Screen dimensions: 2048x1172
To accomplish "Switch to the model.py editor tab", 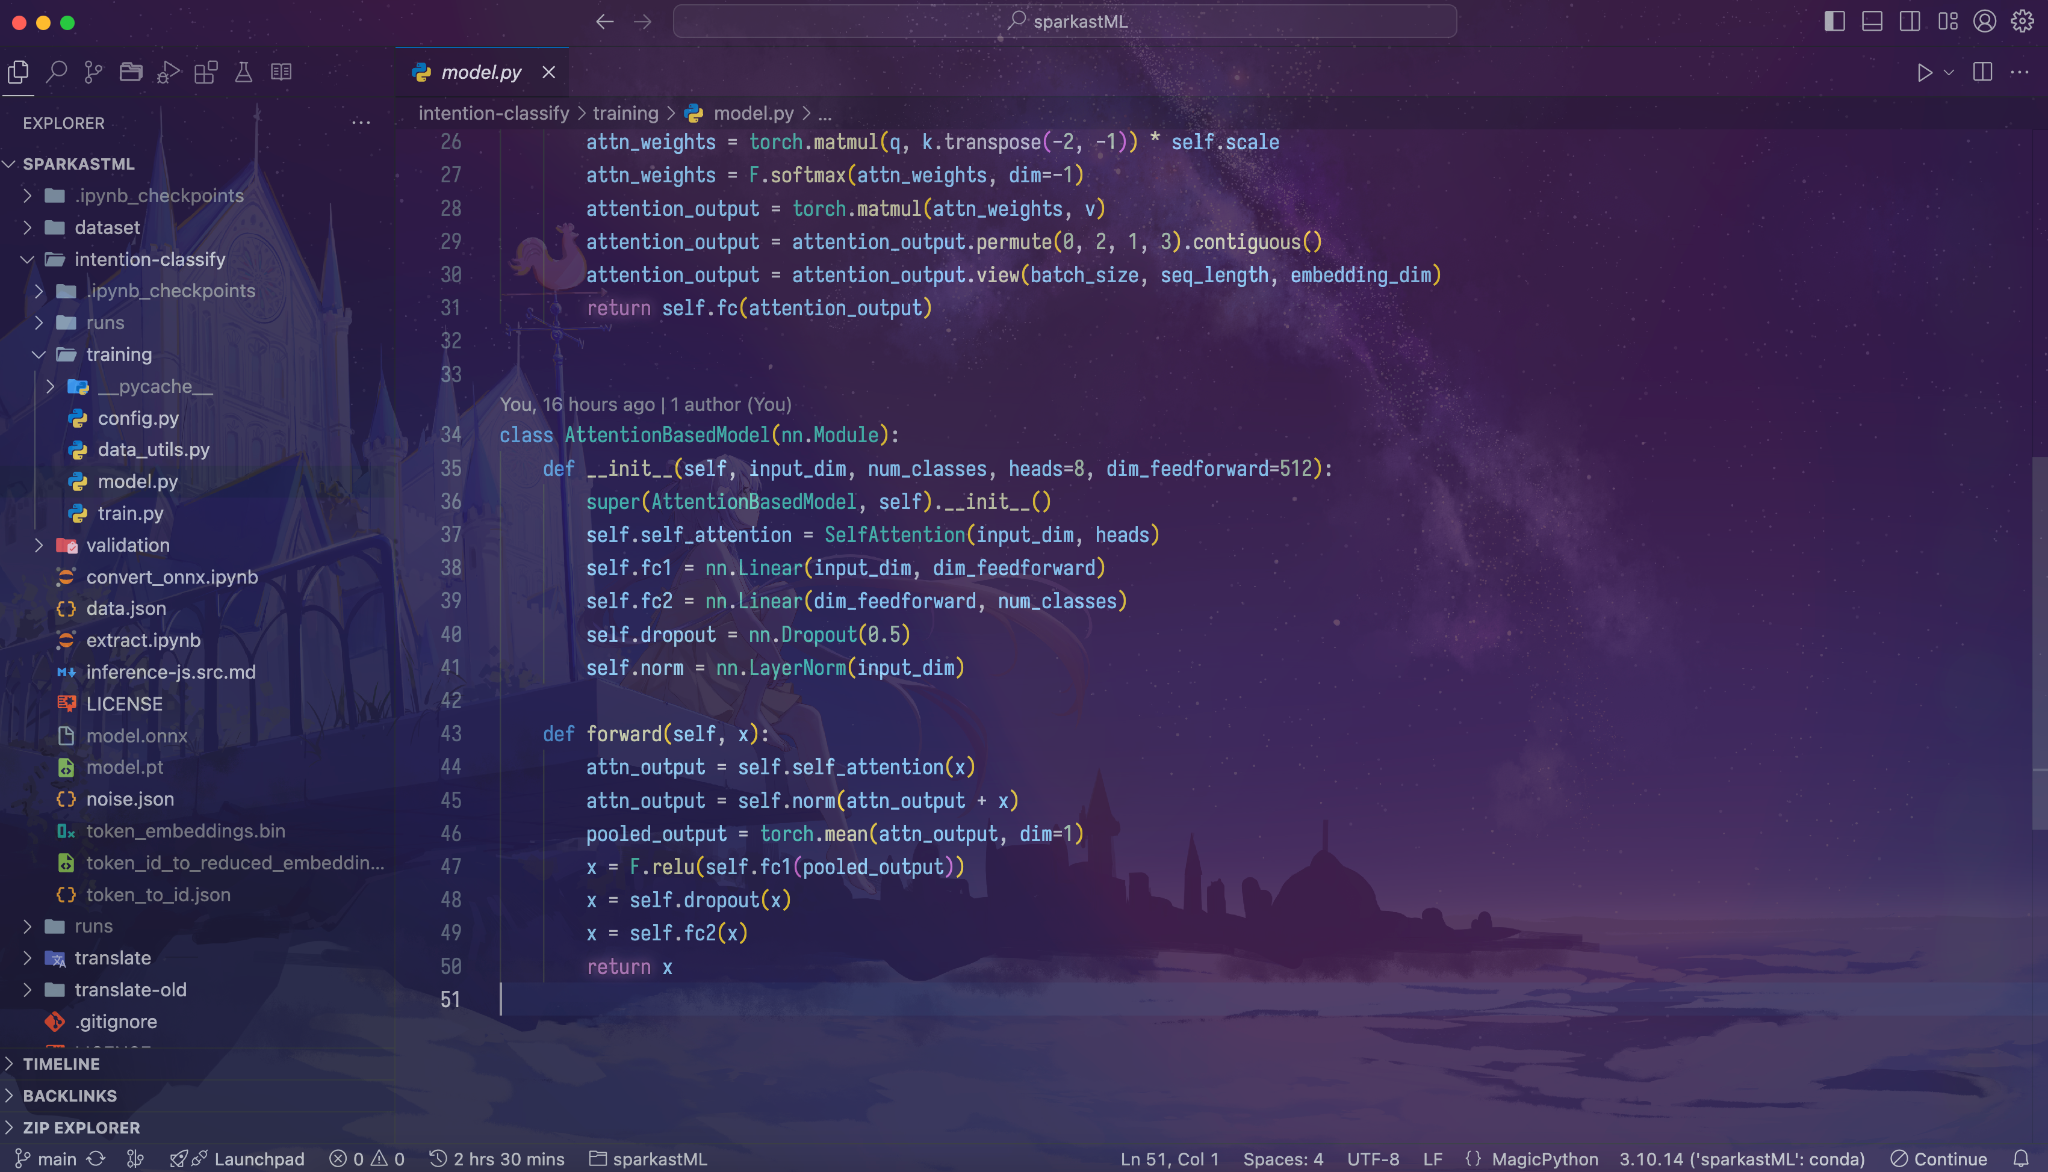I will [480, 71].
